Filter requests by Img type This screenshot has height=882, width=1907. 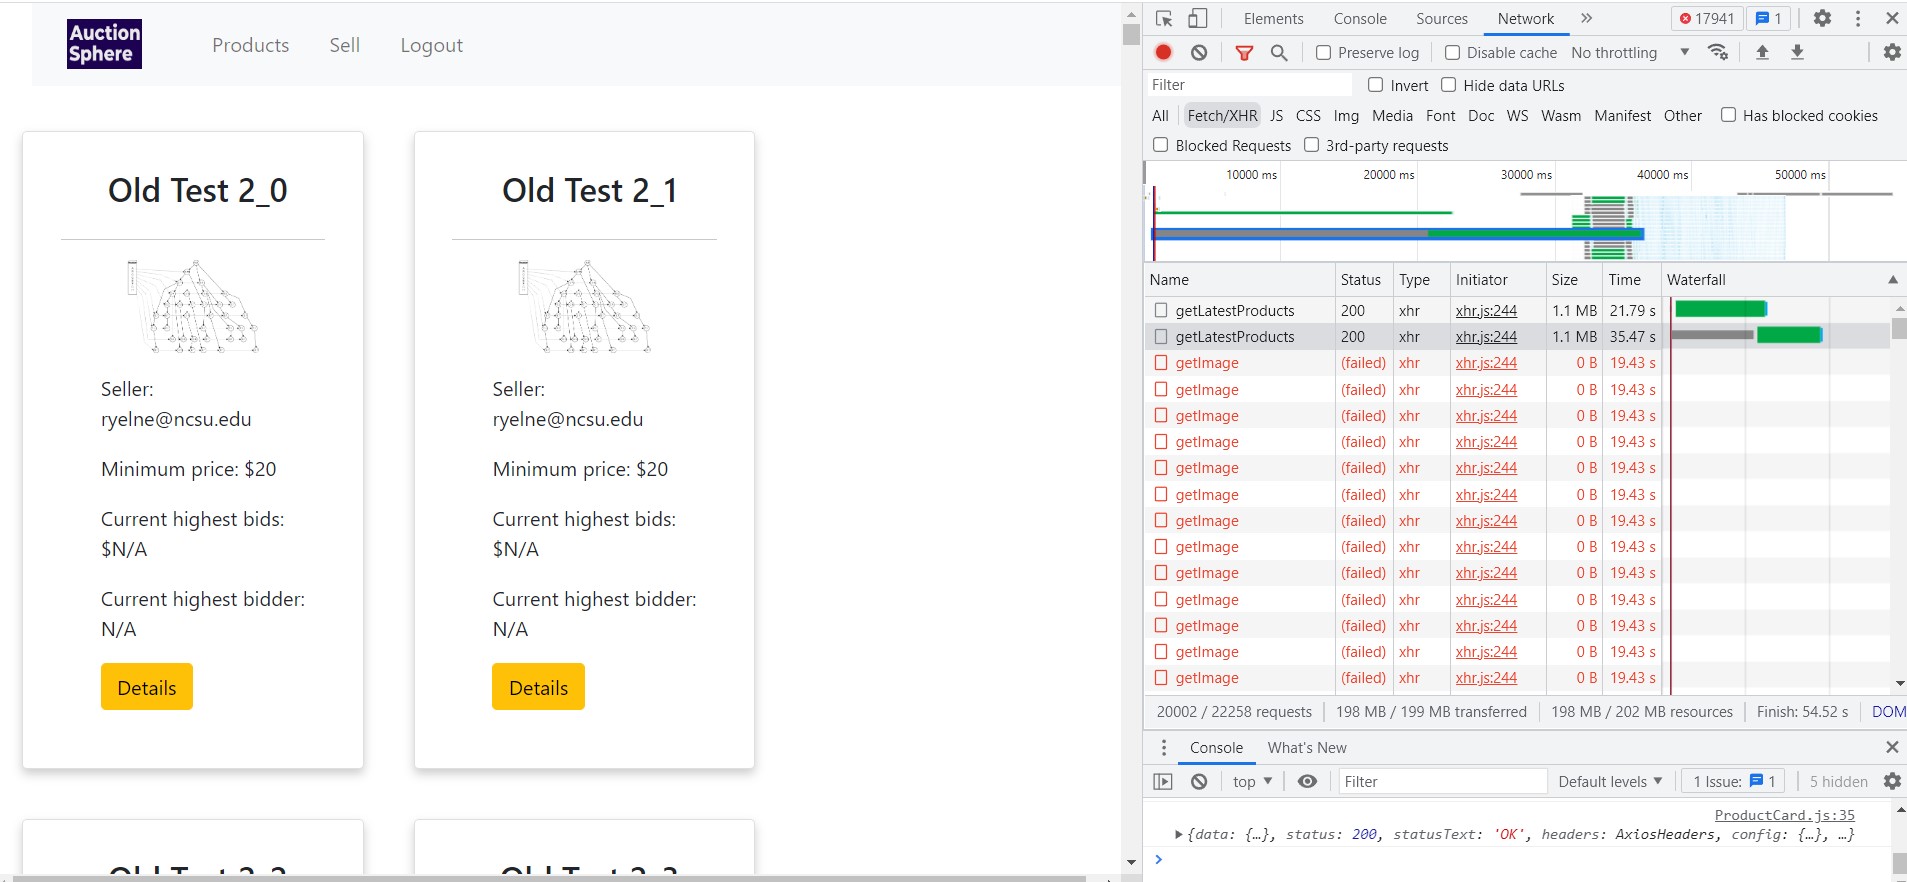1346,116
